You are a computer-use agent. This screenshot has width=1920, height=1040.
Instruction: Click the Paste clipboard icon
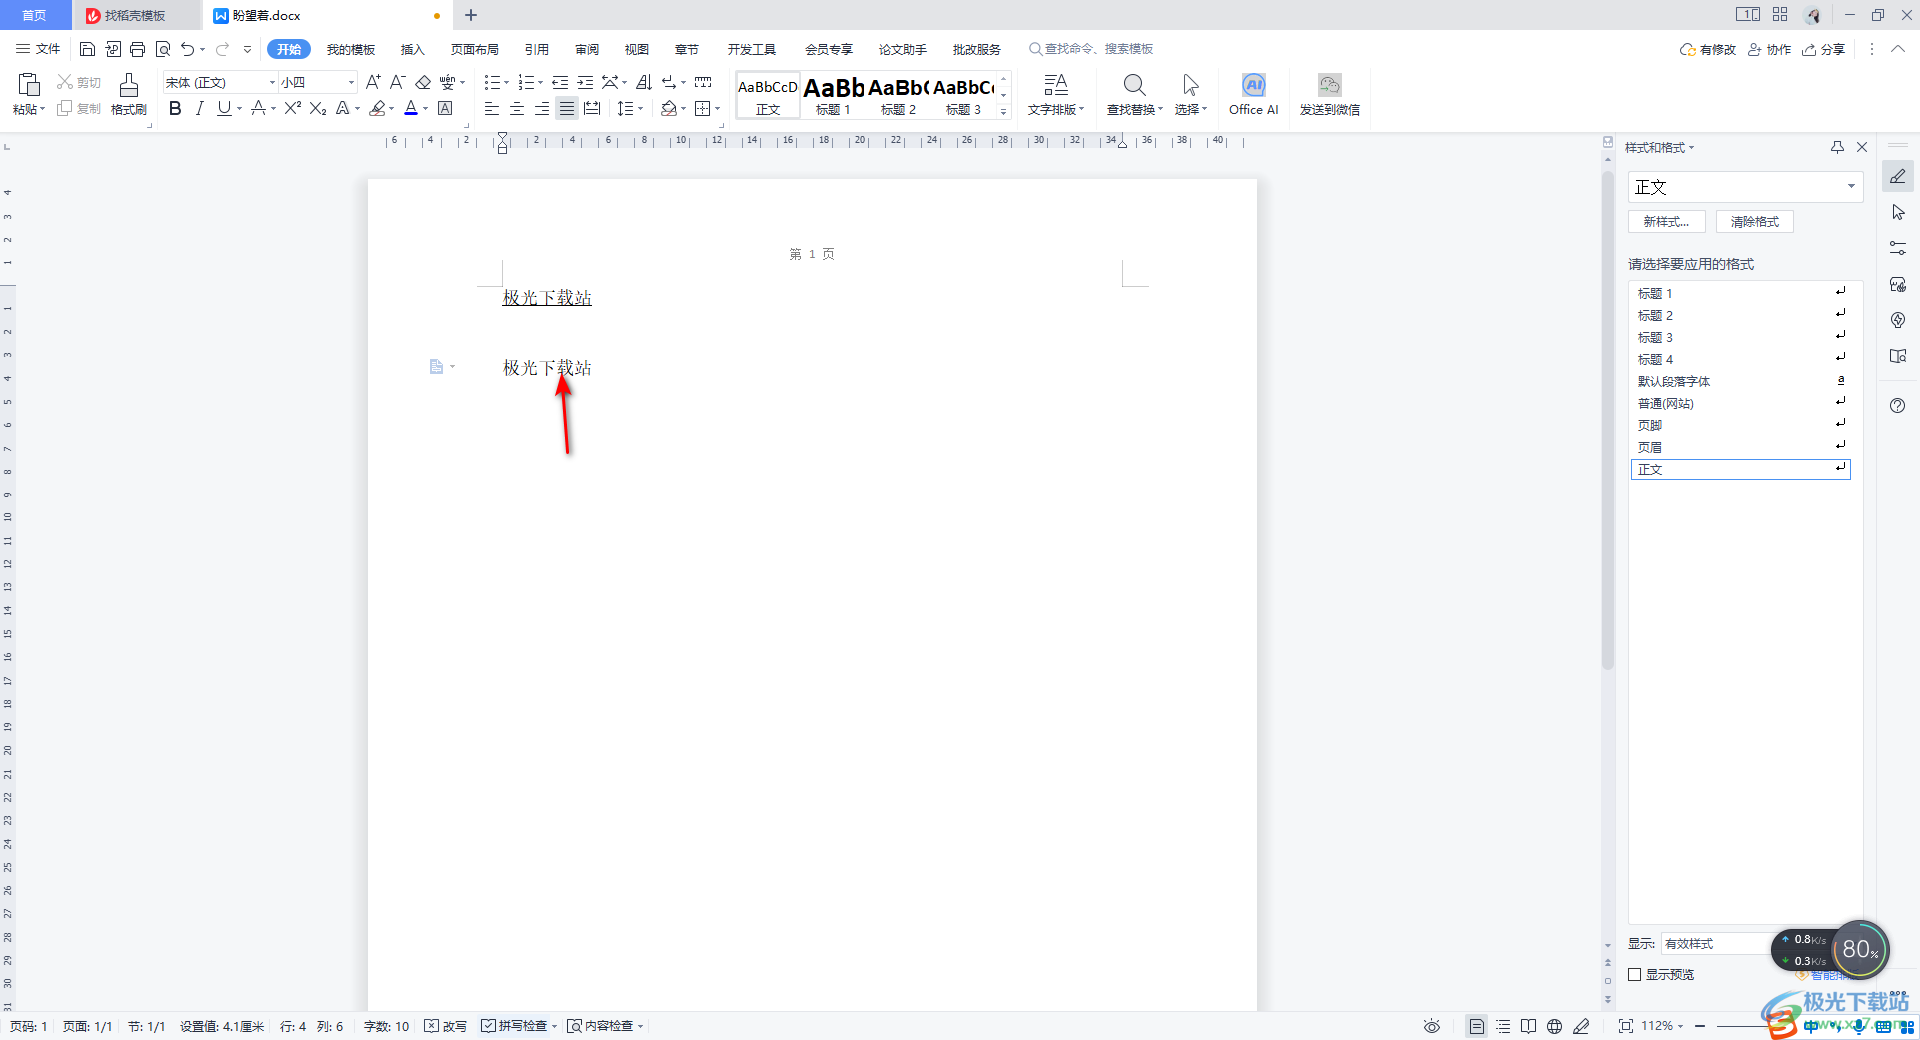point(29,86)
